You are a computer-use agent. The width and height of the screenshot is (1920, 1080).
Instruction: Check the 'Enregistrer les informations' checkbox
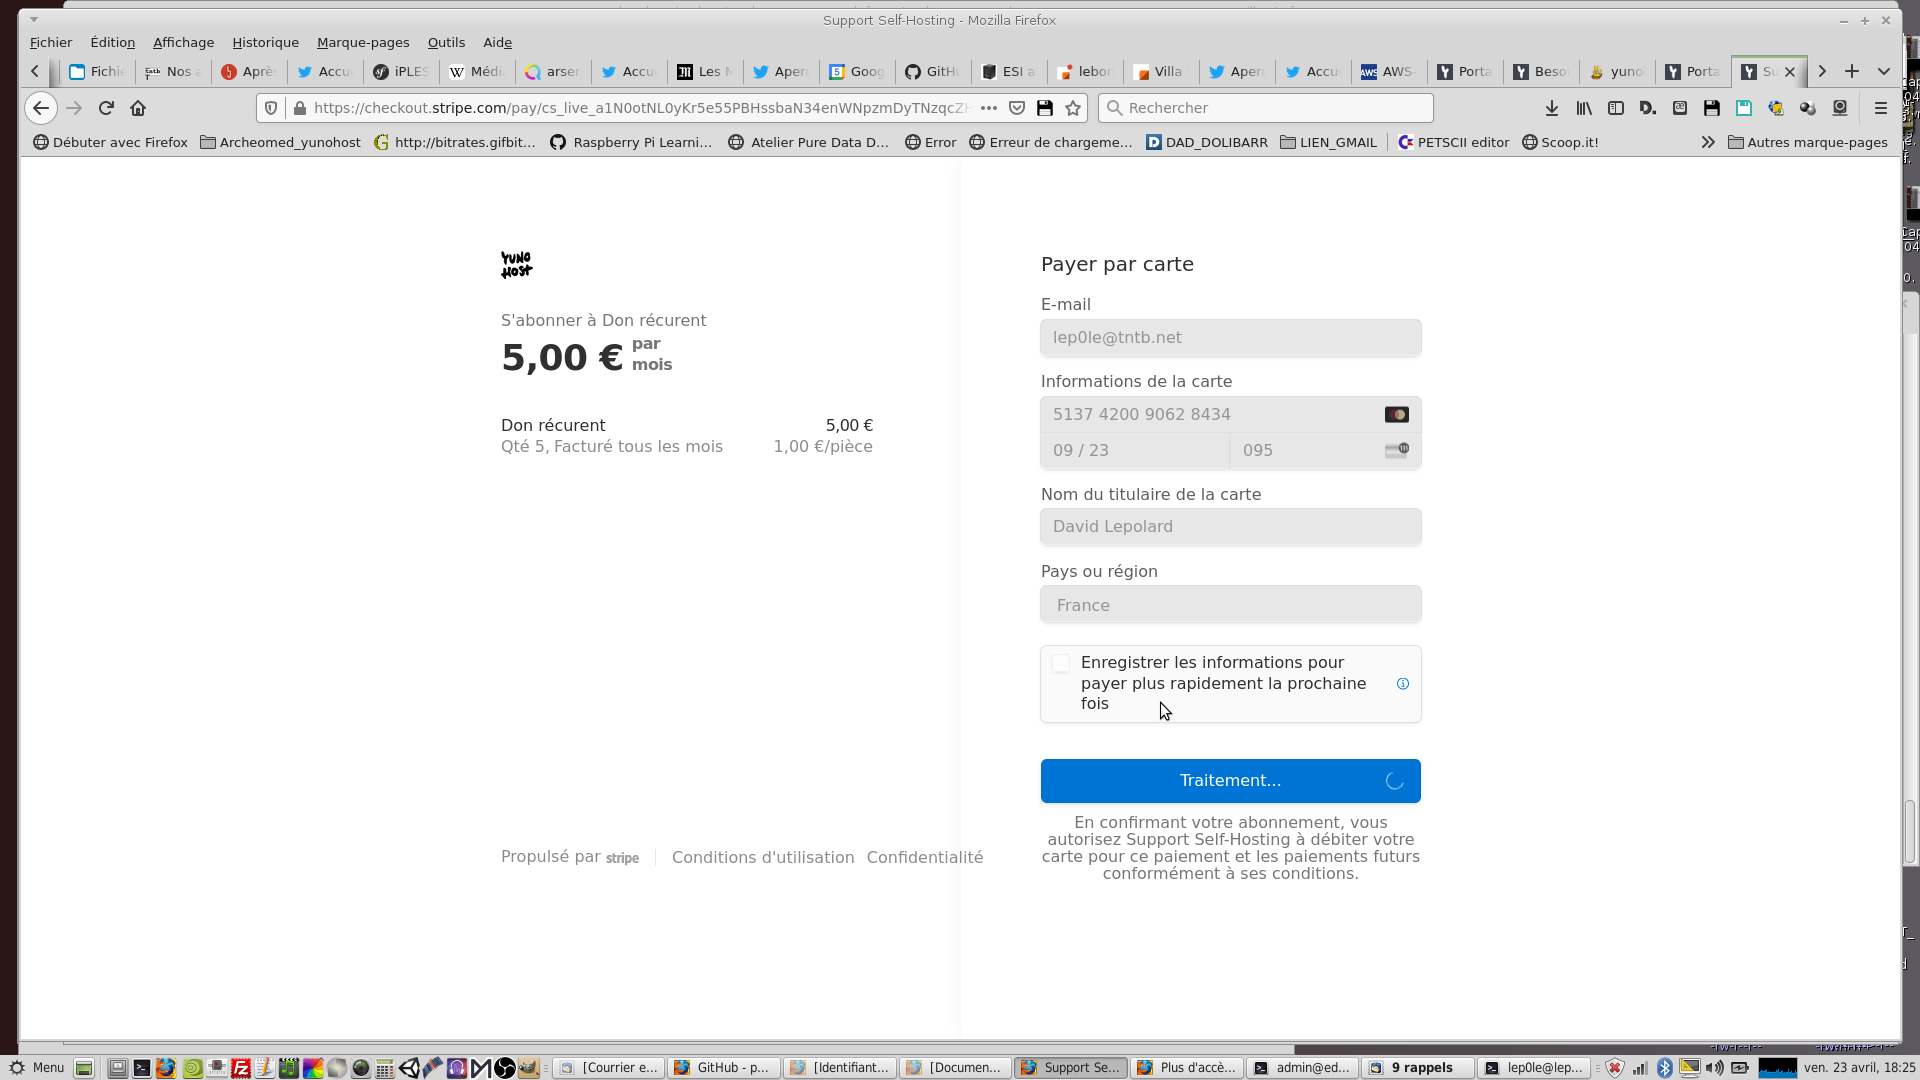(1061, 663)
